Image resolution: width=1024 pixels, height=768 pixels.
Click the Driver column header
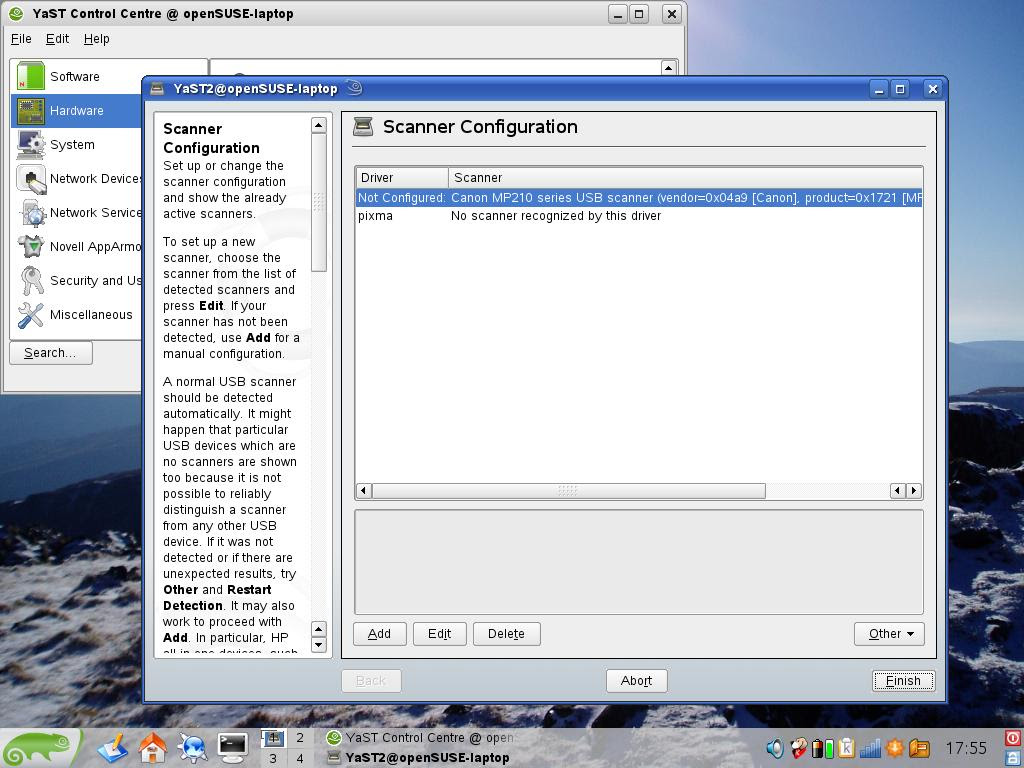(x=402, y=178)
